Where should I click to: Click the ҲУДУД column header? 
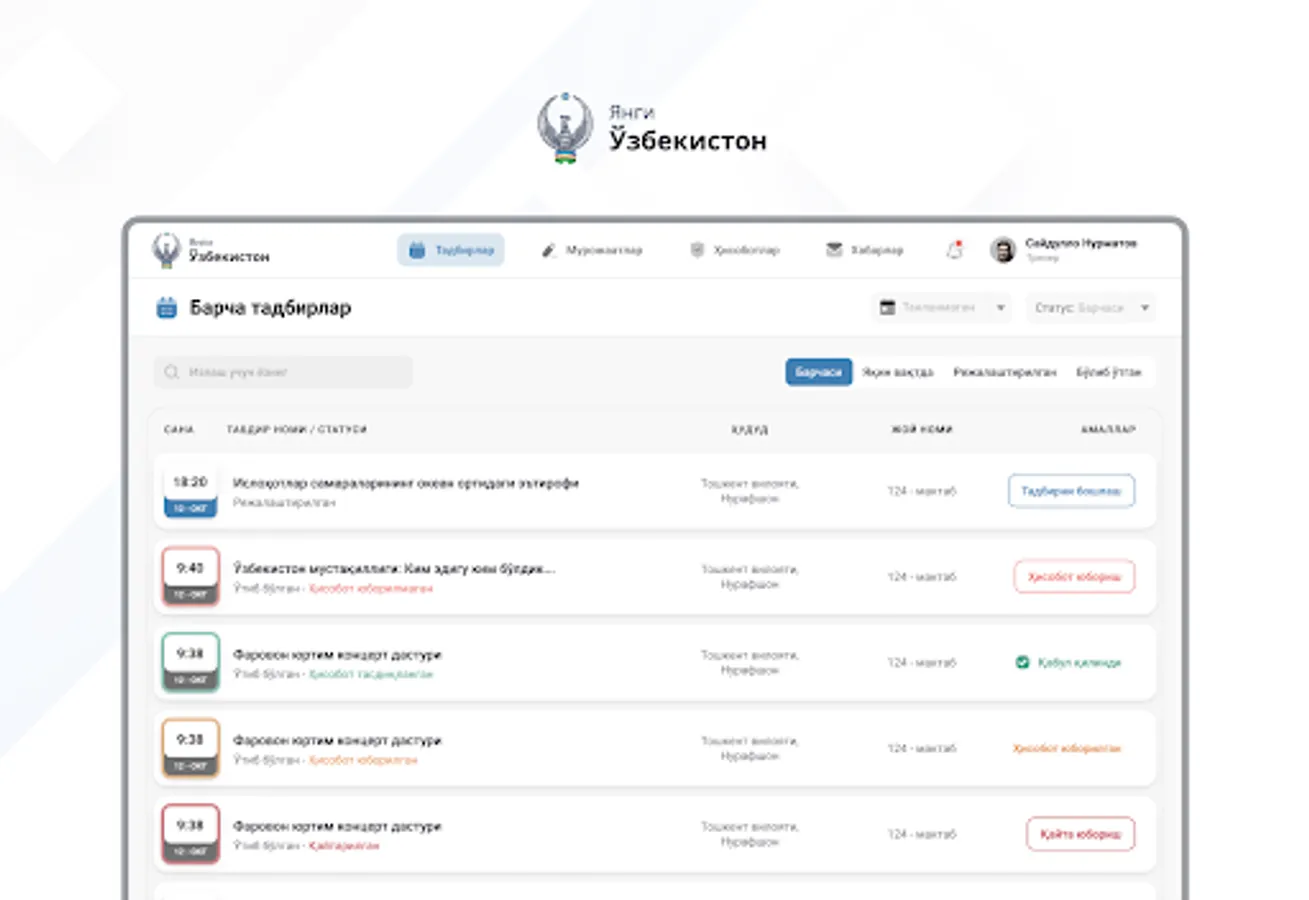750,430
